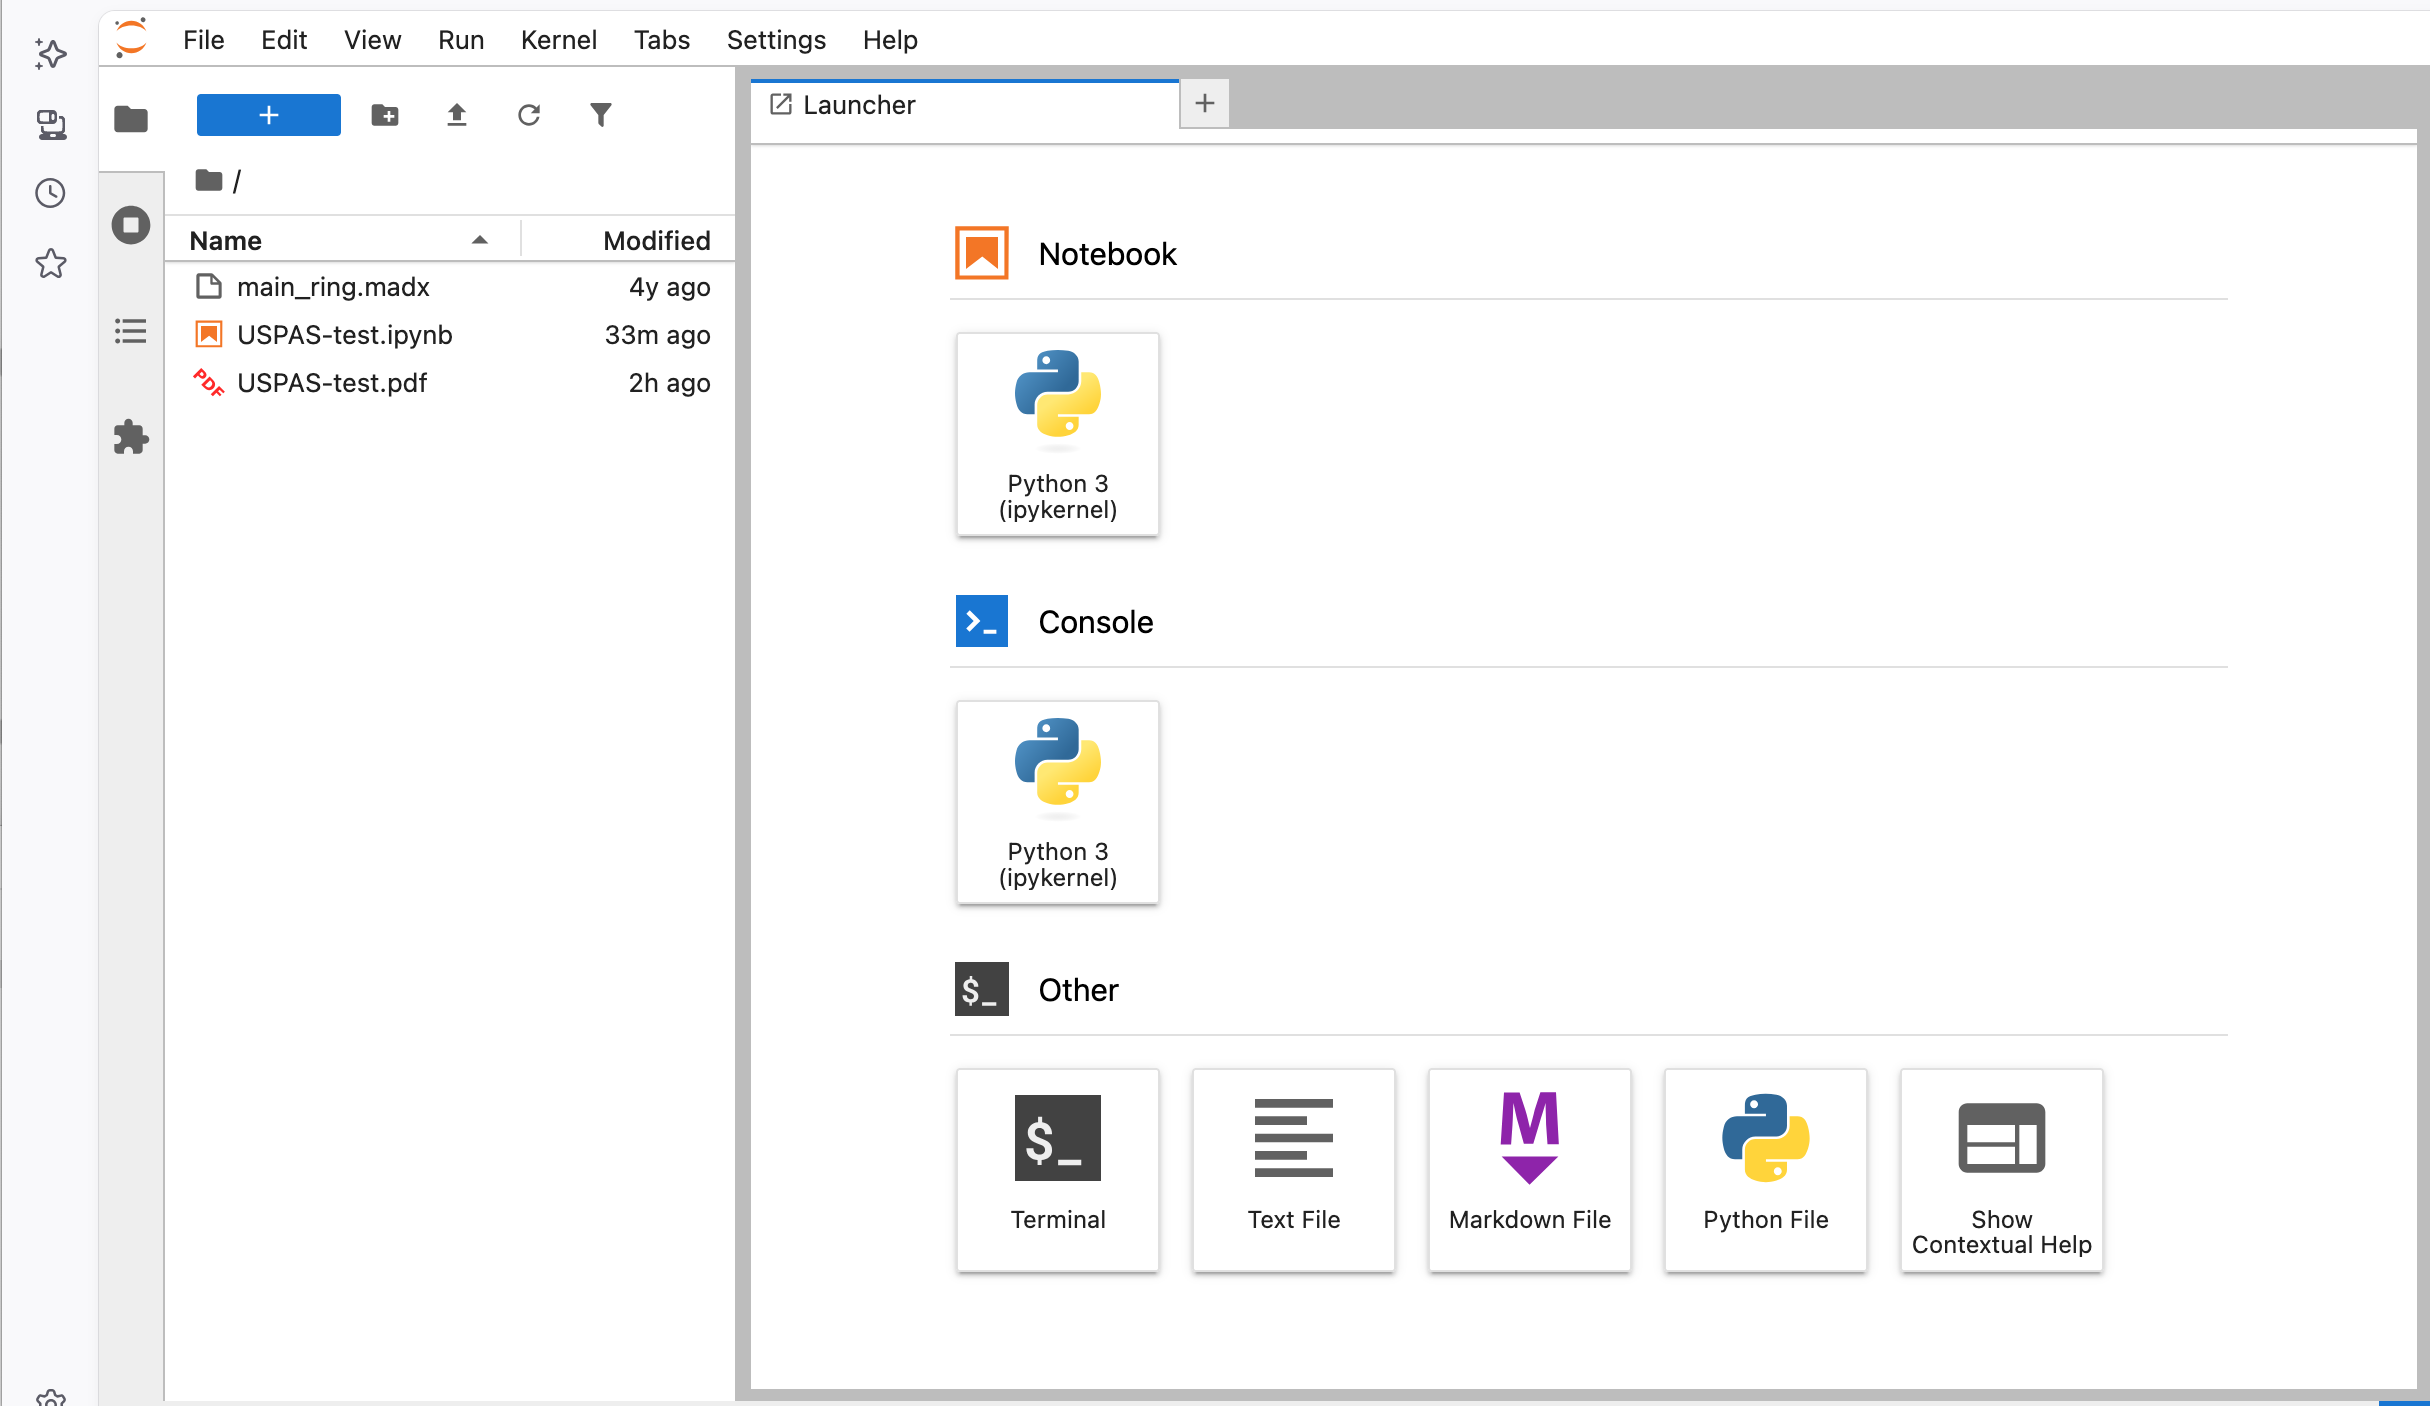The image size is (2430, 1406).
Task: Add a new tab with plus button
Action: [x=1205, y=103]
